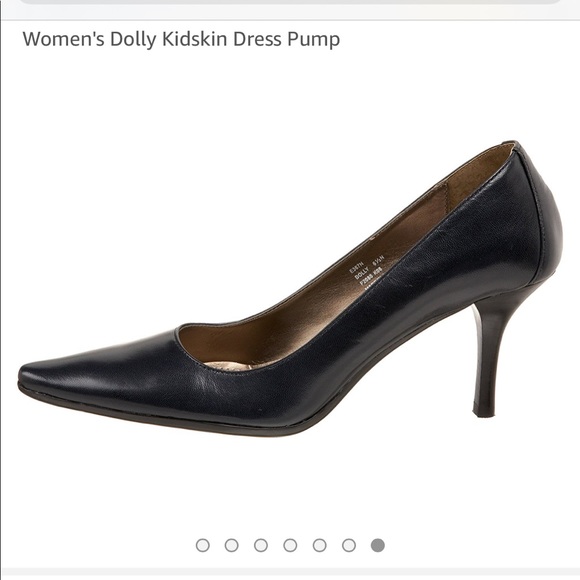Tap the filled seventh carousel dot
This screenshot has width=580, height=580.
378,545
